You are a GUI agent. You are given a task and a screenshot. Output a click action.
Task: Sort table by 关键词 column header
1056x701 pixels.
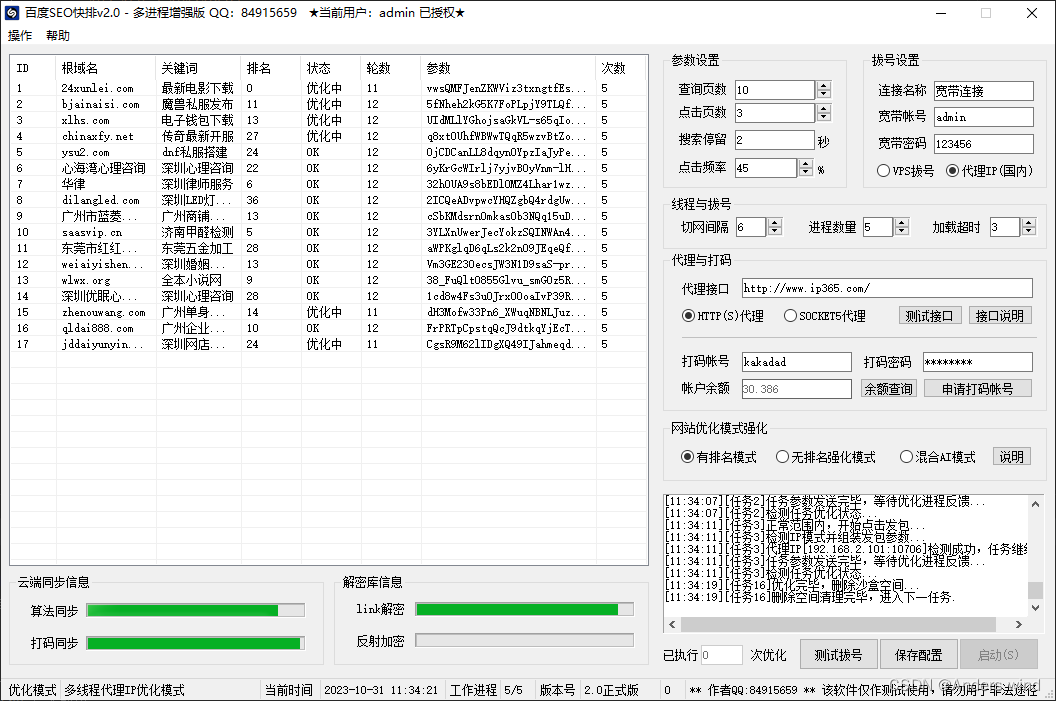coord(197,68)
